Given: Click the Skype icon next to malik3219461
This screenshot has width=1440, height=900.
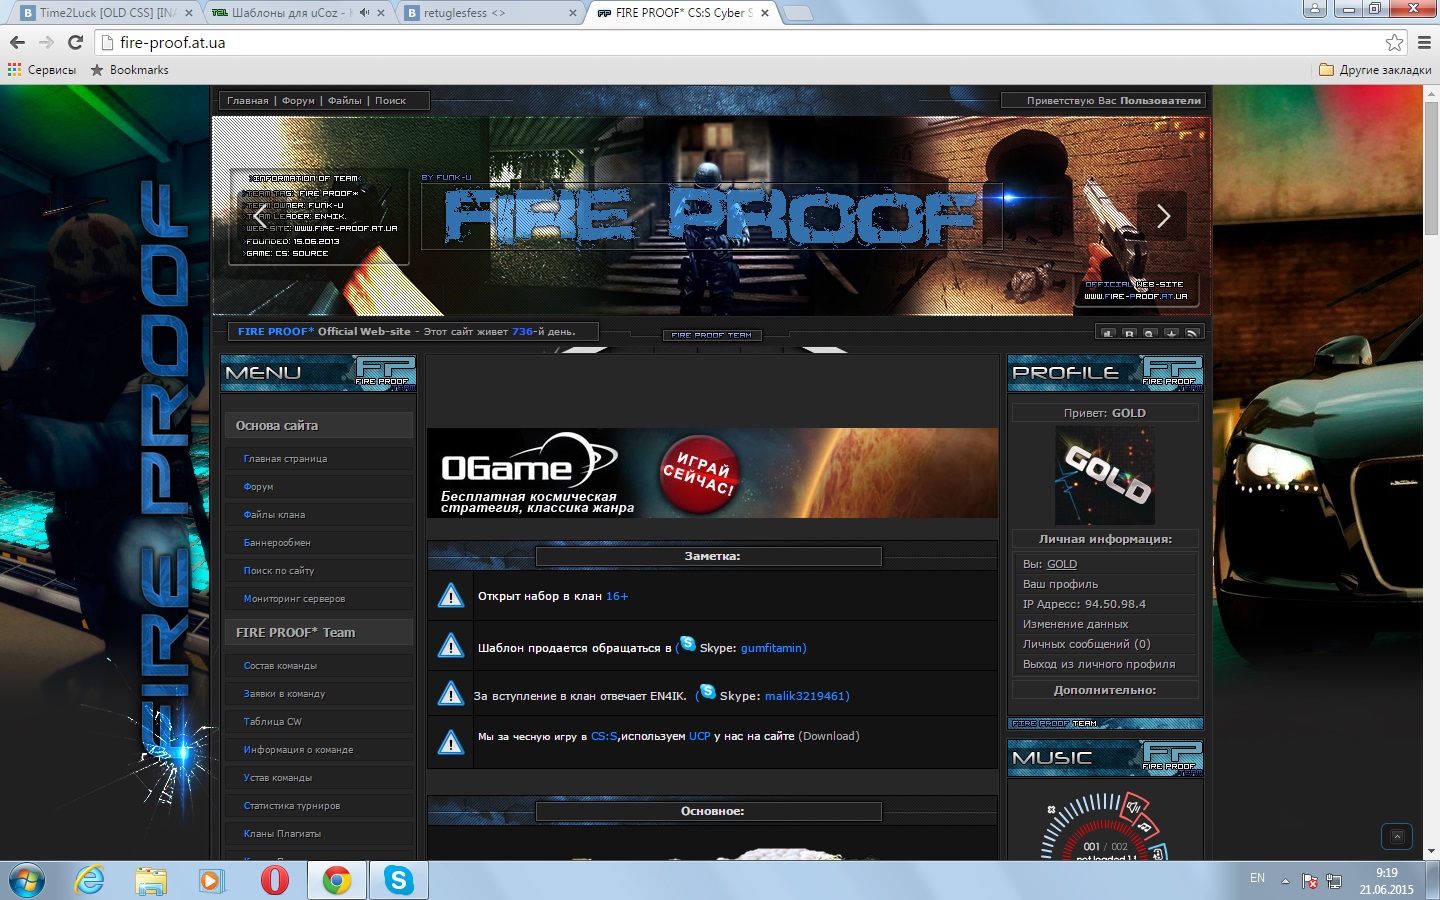Looking at the screenshot, I should point(708,691).
